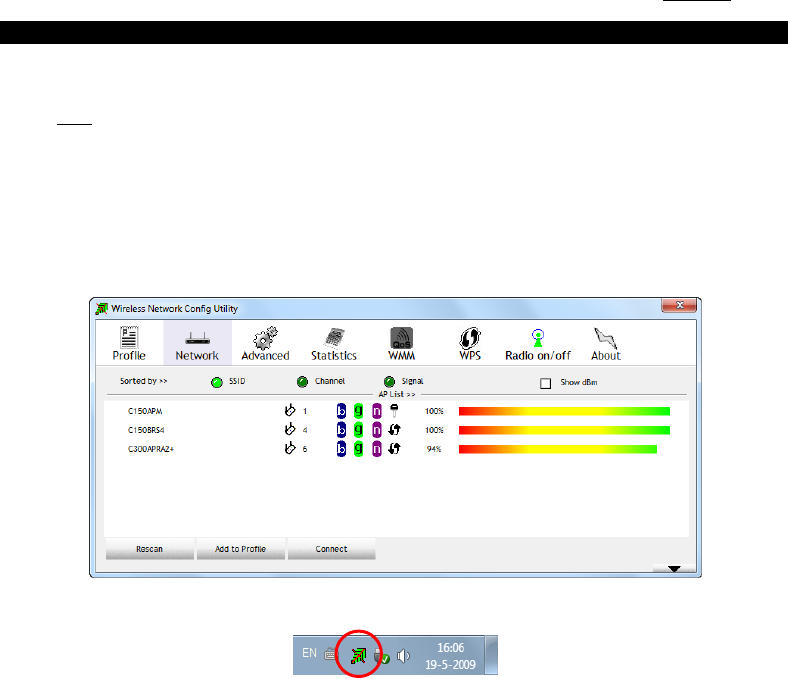The image size is (788, 679).
Task: Click WPS icon for C150BRS4
Action: 395,430
